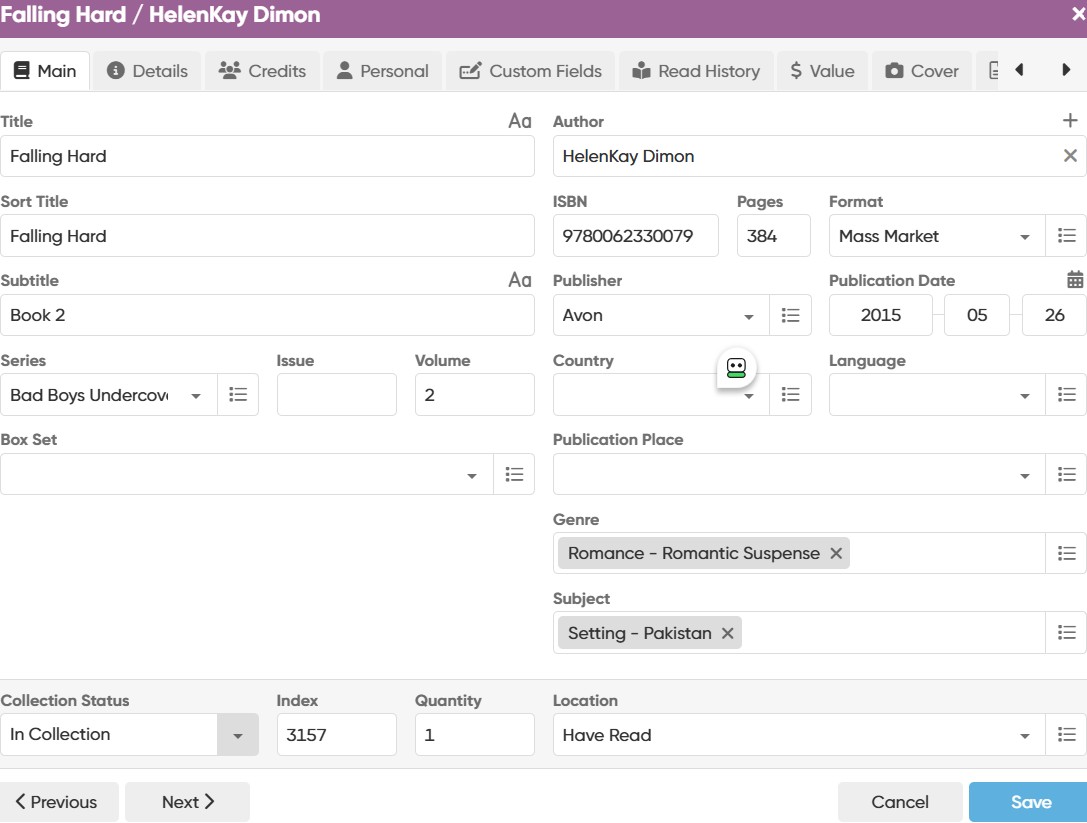Expand the Format dropdown showing Mass Market

(x=1024, y=237)
